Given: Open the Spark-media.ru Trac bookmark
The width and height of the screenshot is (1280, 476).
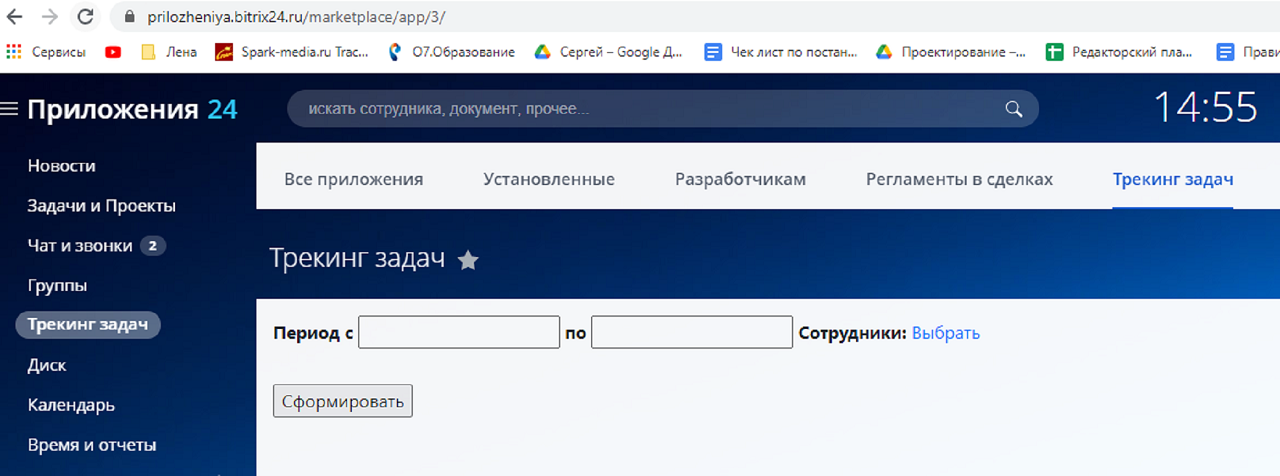Looking at the screenshot, I should pyautogui.click(x=292, y=52).
